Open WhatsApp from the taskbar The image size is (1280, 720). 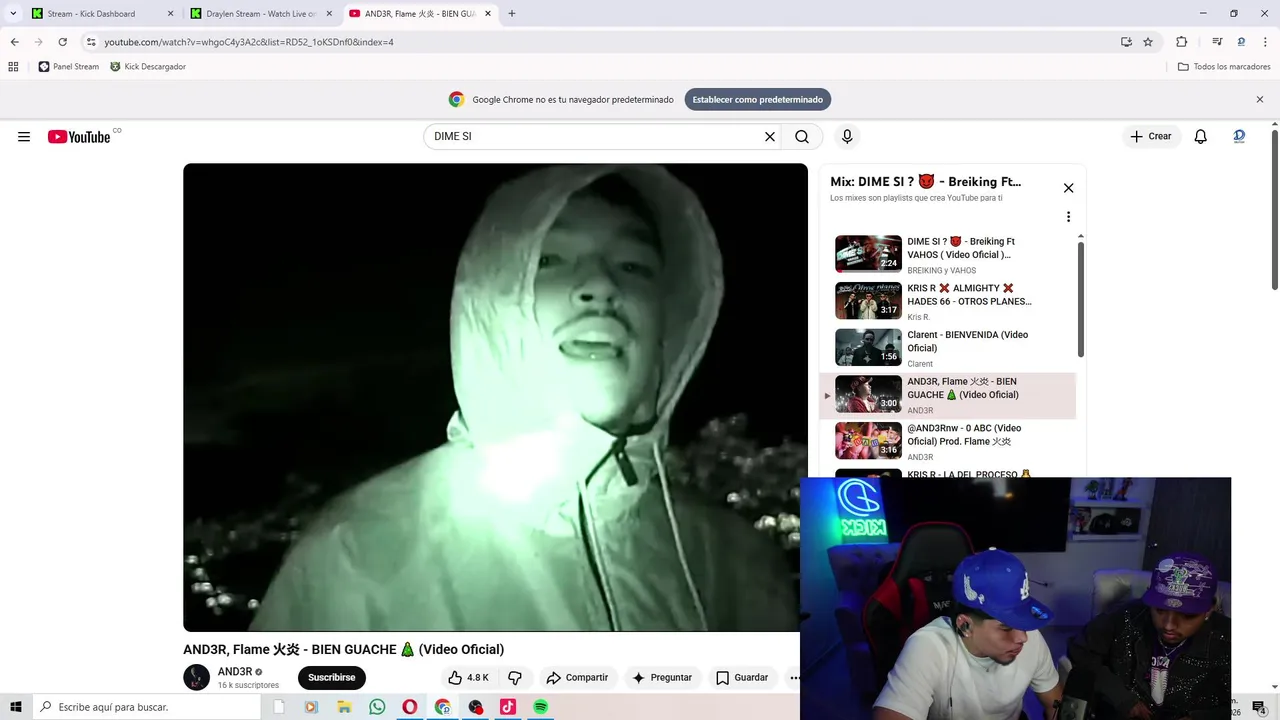point(377,707)
